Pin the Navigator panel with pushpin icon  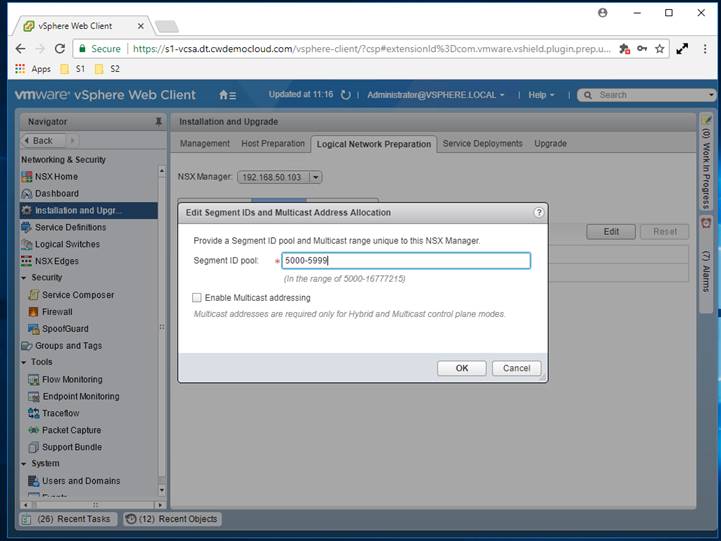pos(158,121)
